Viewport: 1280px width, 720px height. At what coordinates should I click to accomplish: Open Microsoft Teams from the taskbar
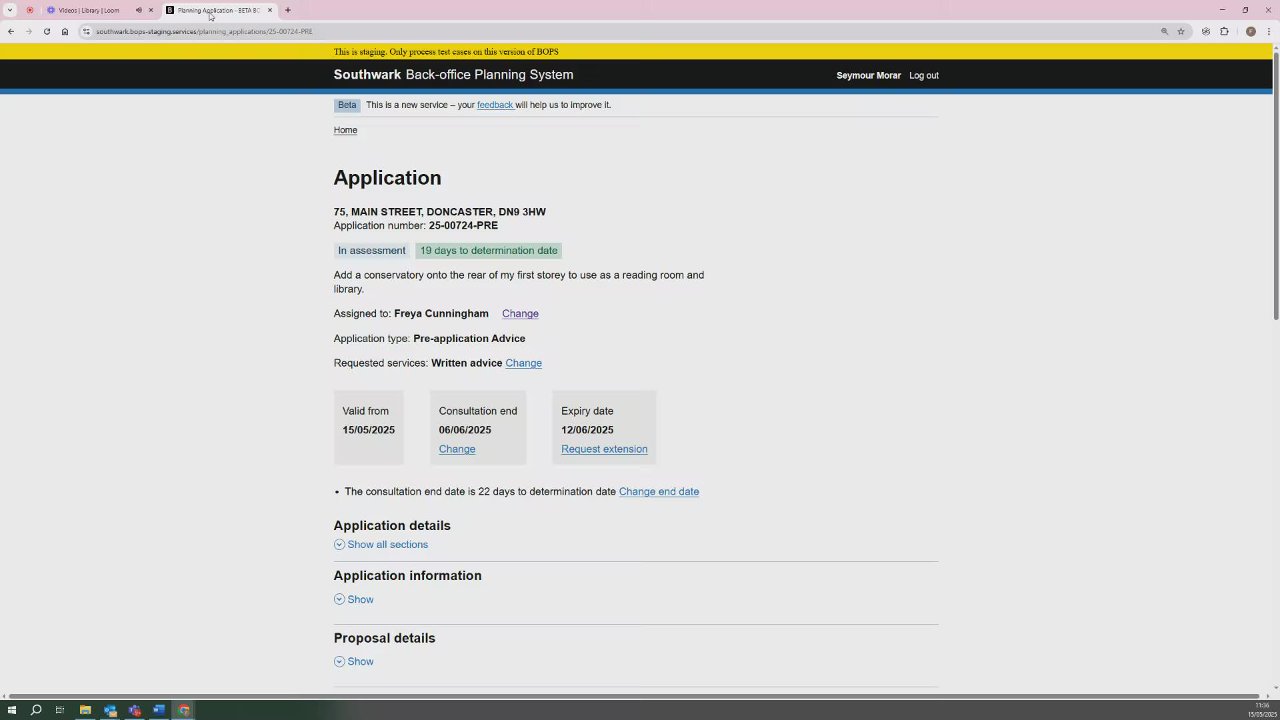pos(135,710)
